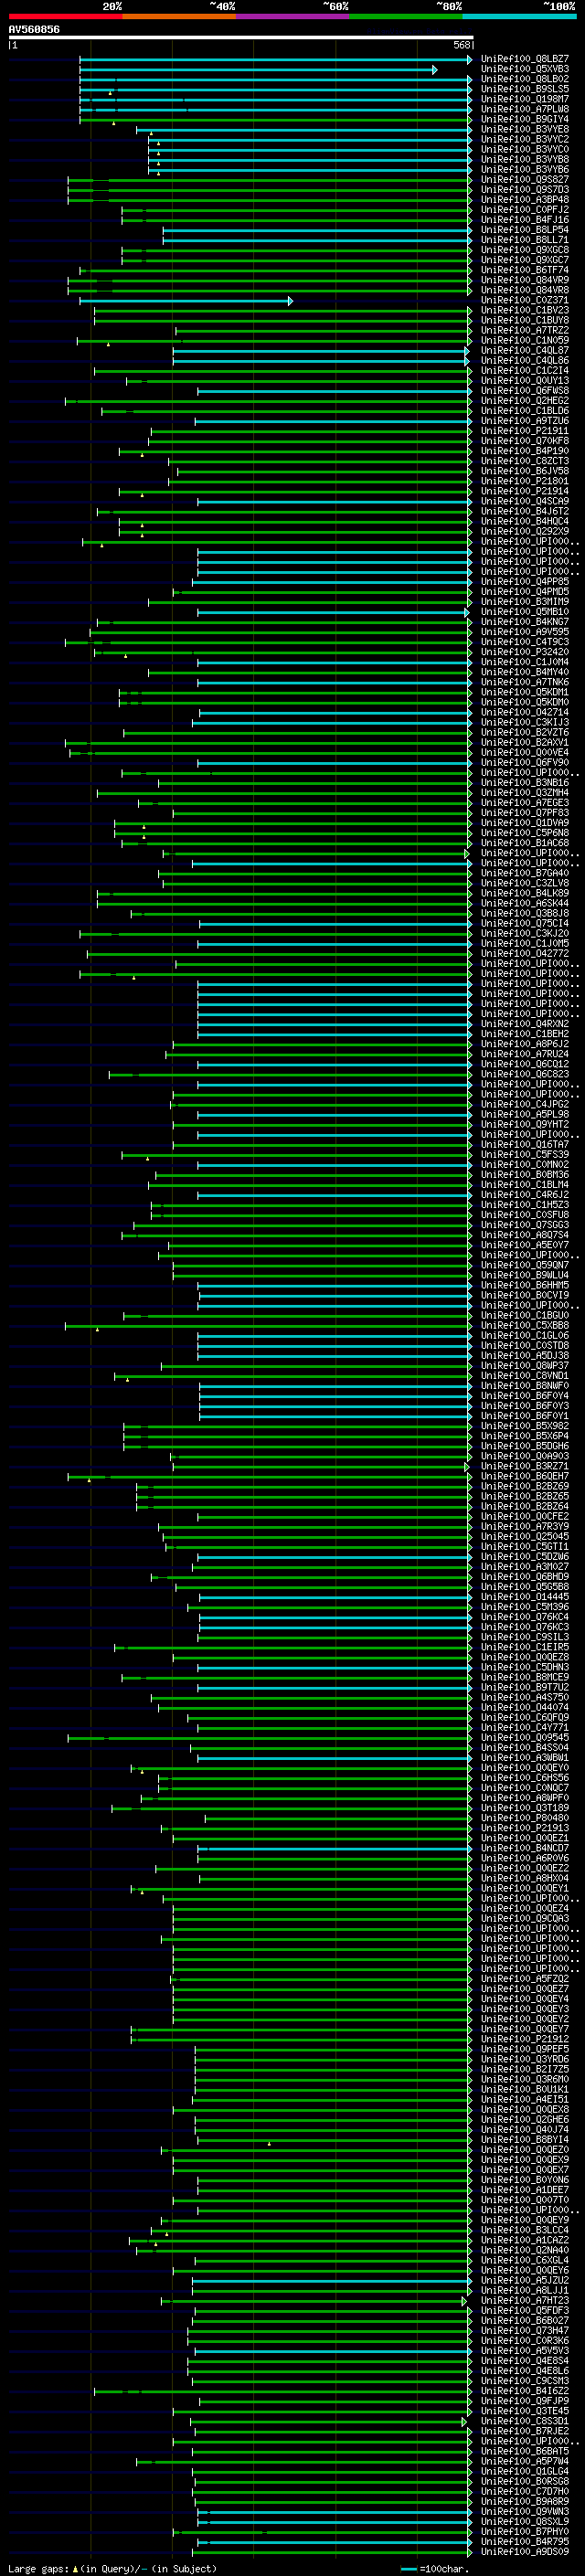Viewport: 585px width, 2576px height.
Task: Click the white query sequence bar
Action: point(241,37)
